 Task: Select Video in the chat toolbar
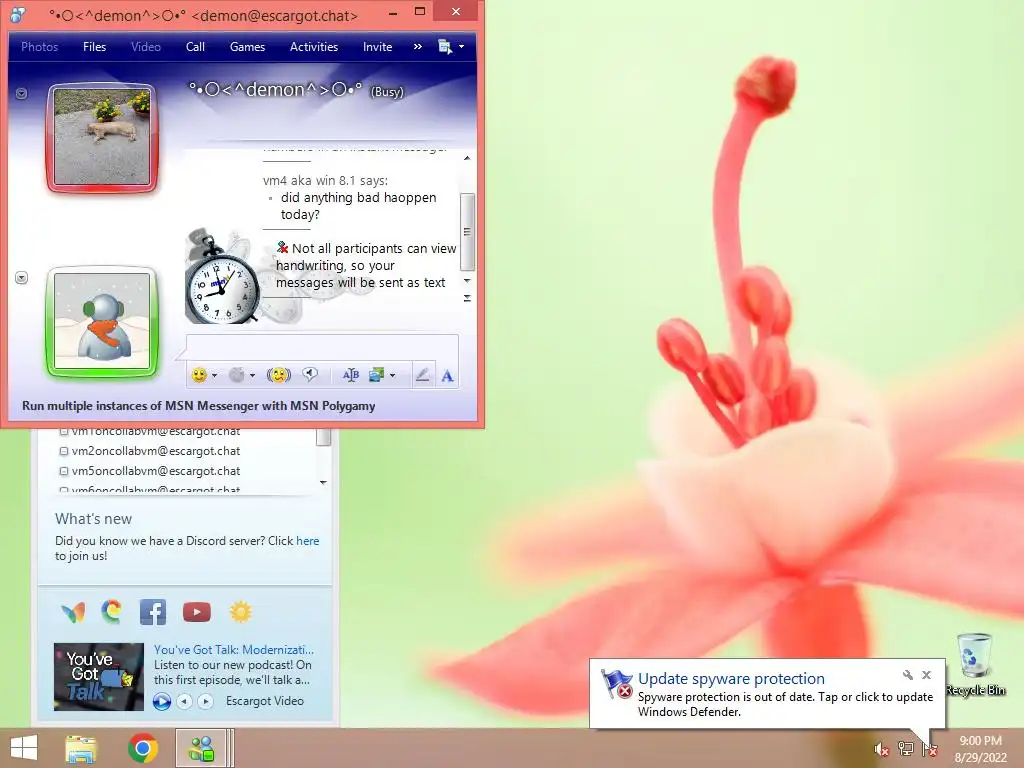[x=146, y=47]
